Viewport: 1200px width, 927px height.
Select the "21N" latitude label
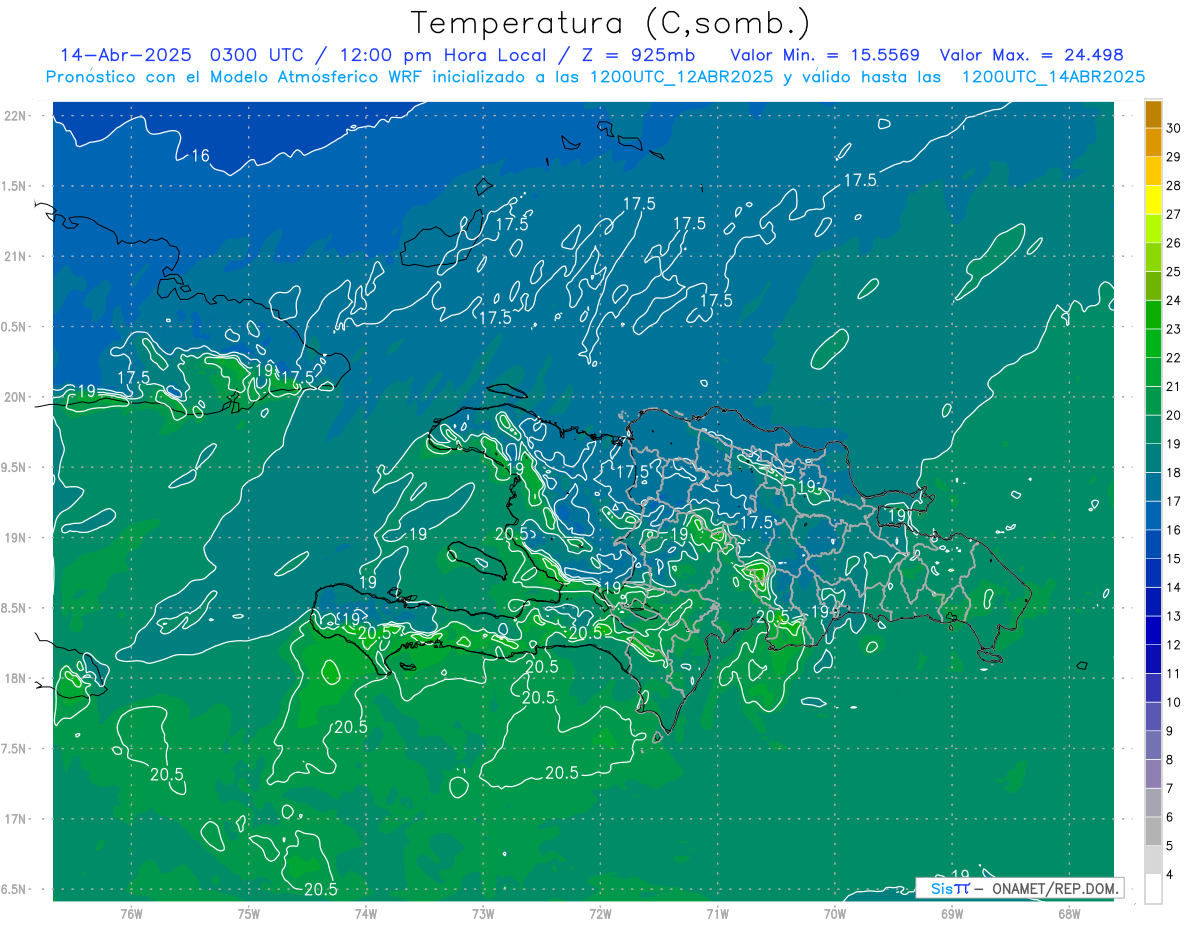click(15, 256)
